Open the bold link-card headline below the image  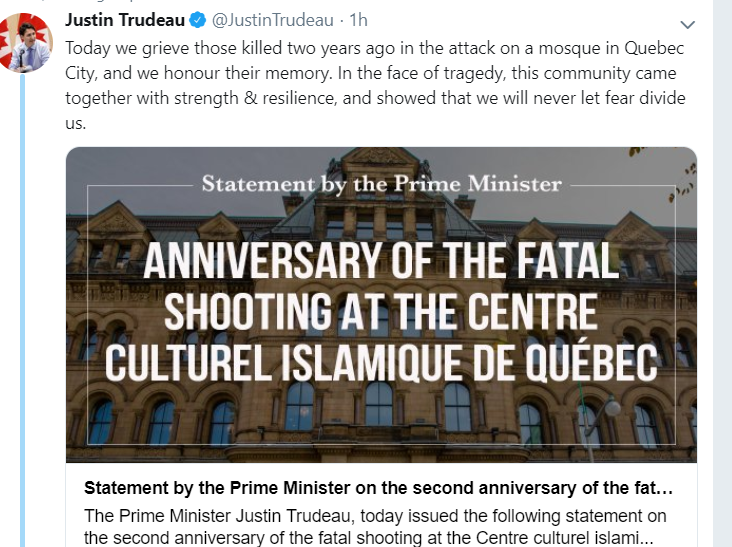[378, 490]
